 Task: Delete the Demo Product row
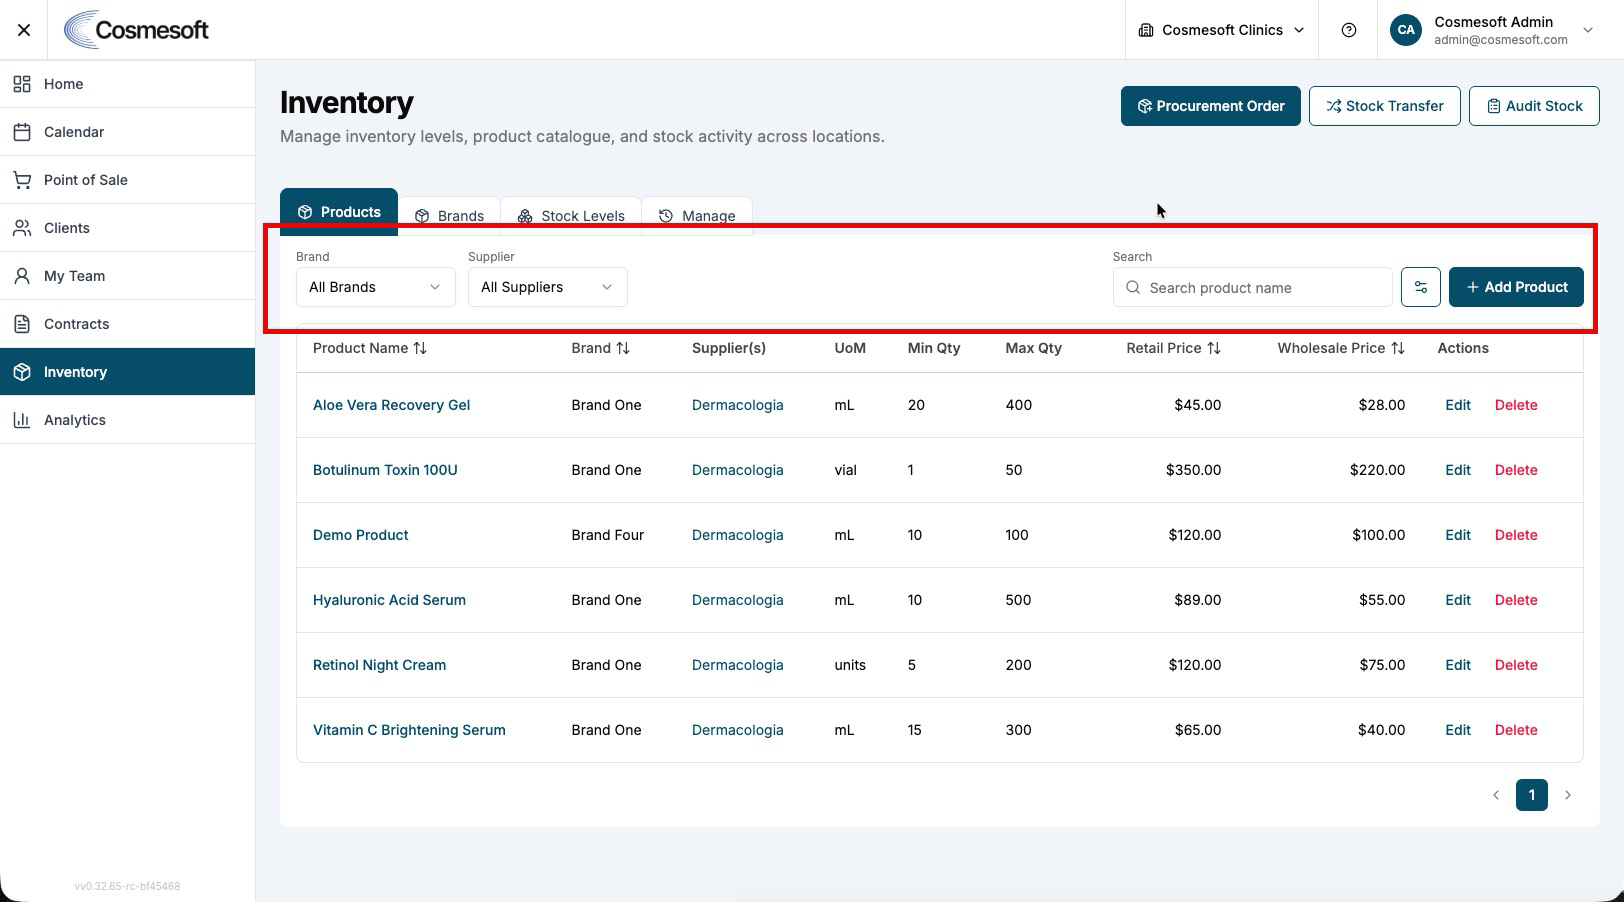1516,535
